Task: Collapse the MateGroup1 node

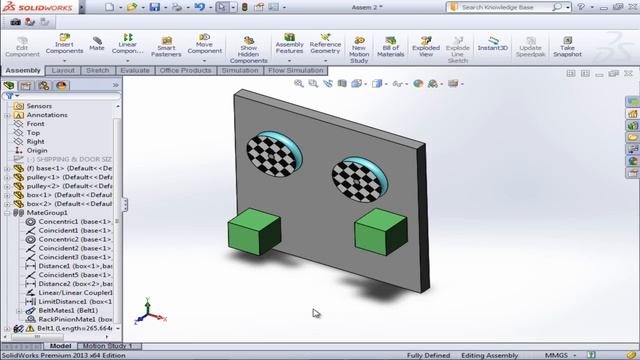Action: (x=7, y=213)
